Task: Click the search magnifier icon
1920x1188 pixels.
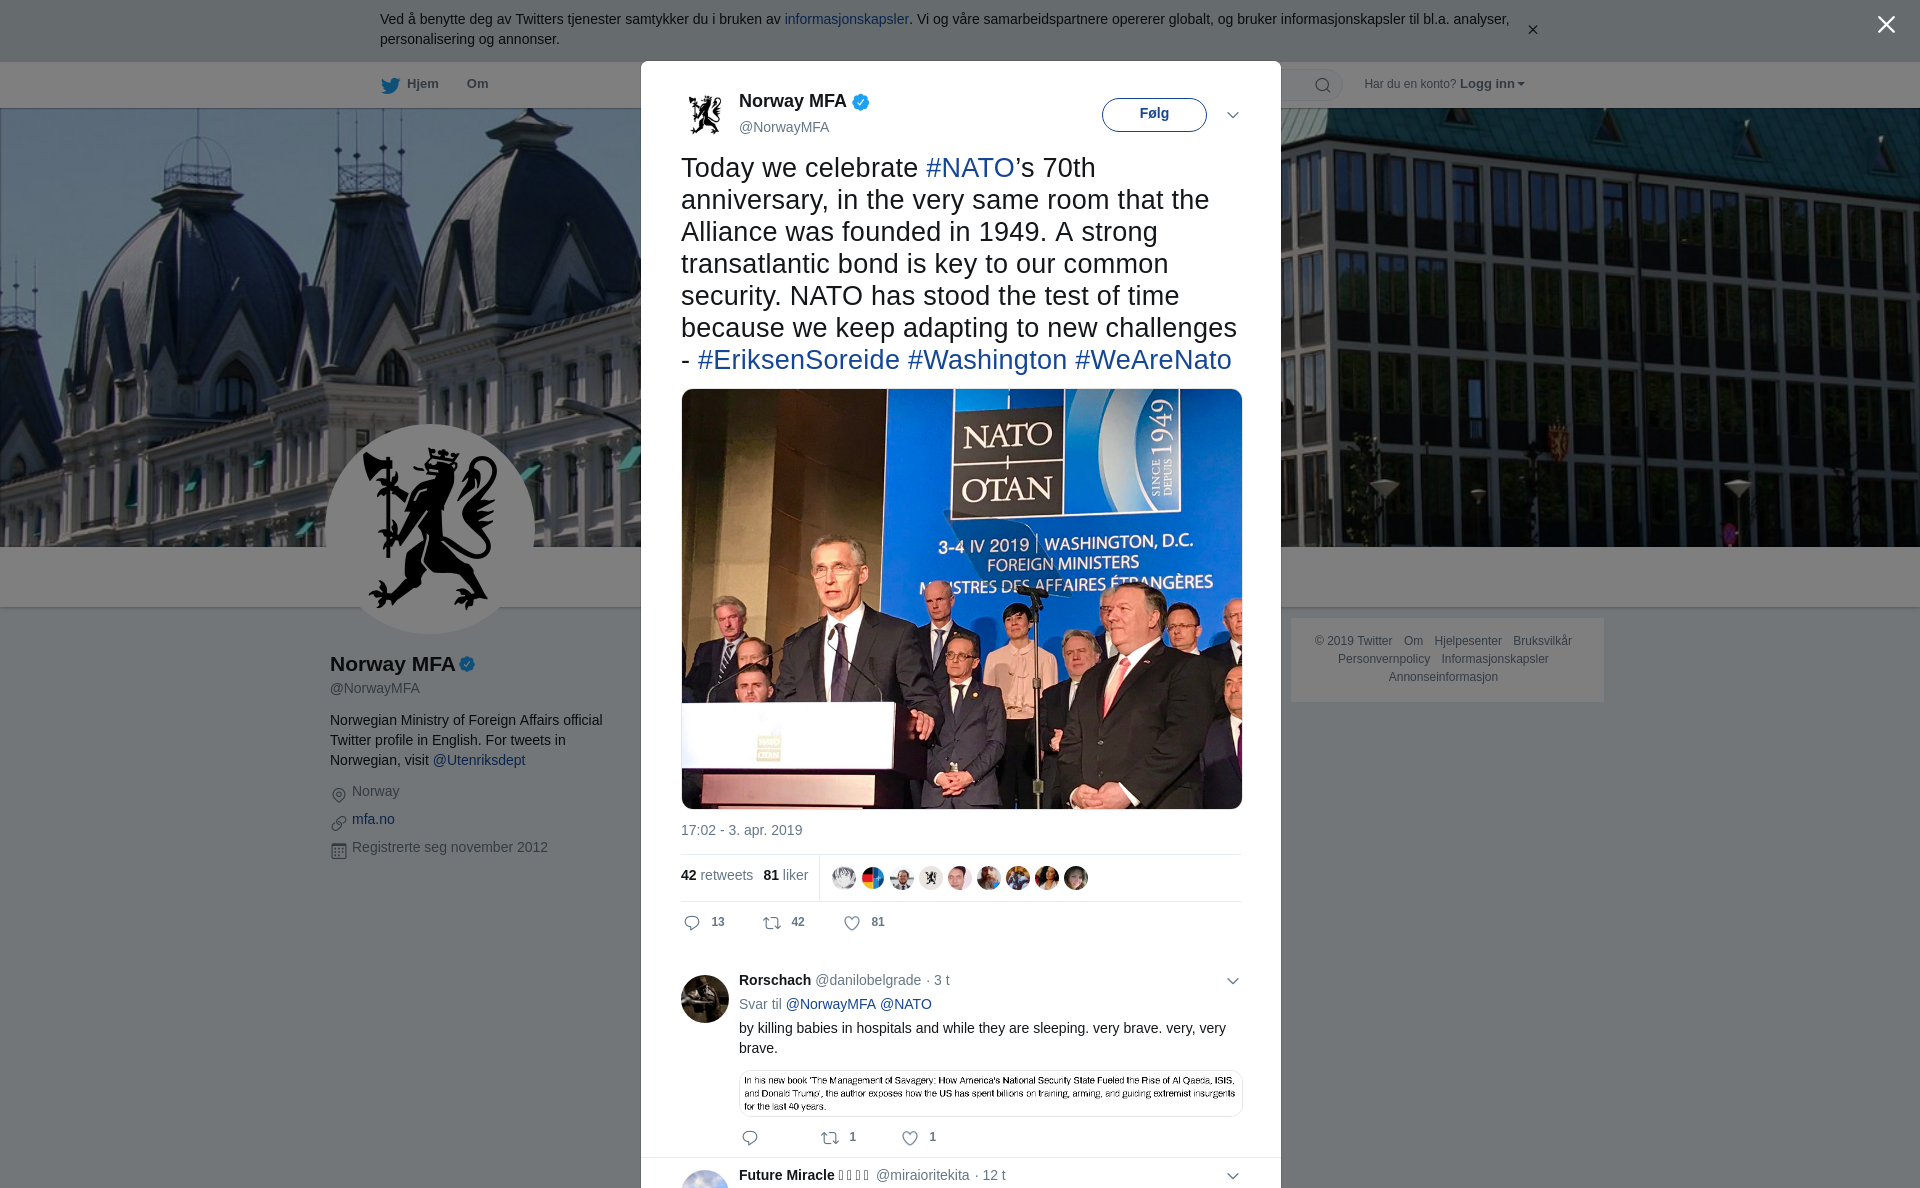Action: tap(1323, 85)
